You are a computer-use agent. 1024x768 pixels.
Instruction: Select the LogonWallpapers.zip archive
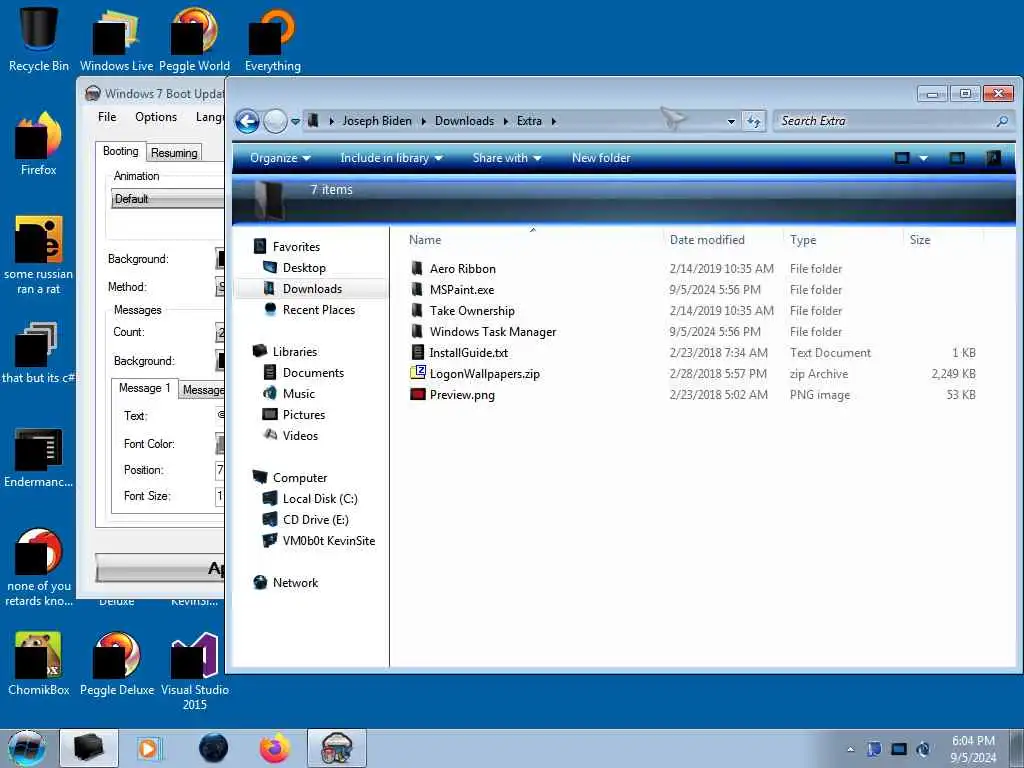click(484, 374)
